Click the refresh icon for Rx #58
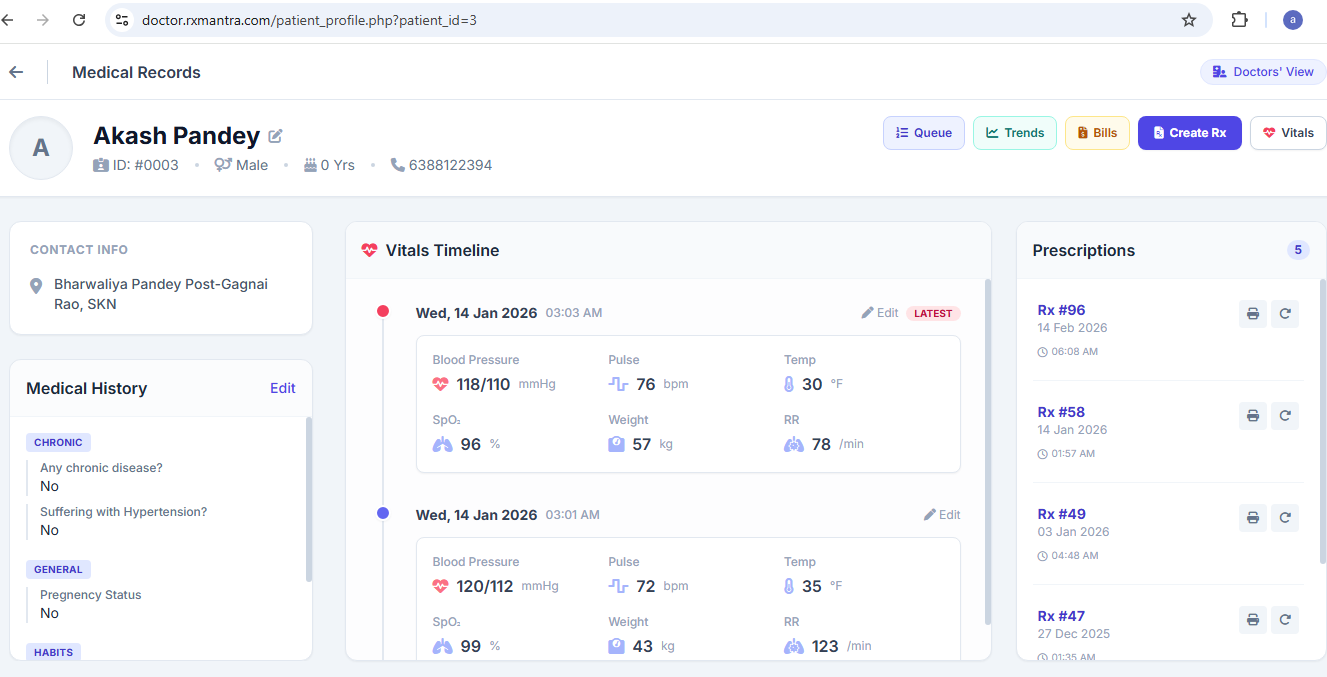1327x677 pixels. tap(1285, 416)
